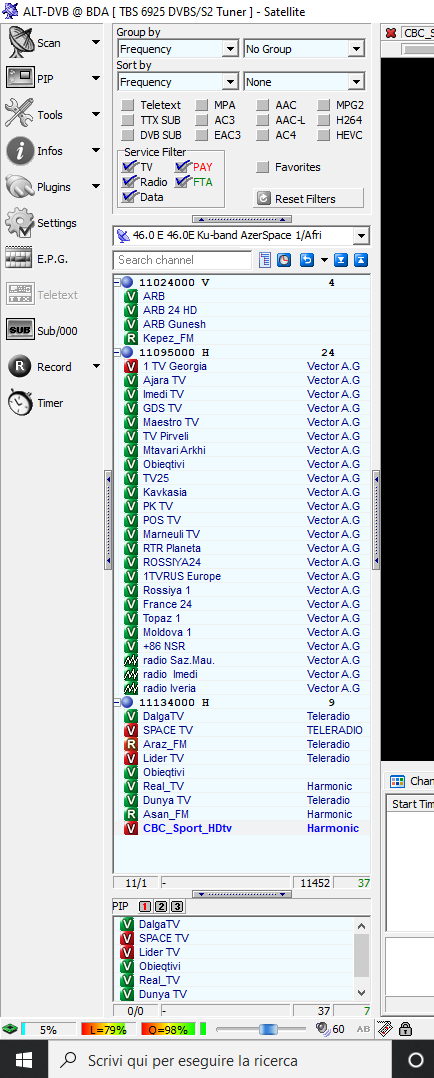
Task: Click the clock pie icon beside search
Action: (284, 260)
